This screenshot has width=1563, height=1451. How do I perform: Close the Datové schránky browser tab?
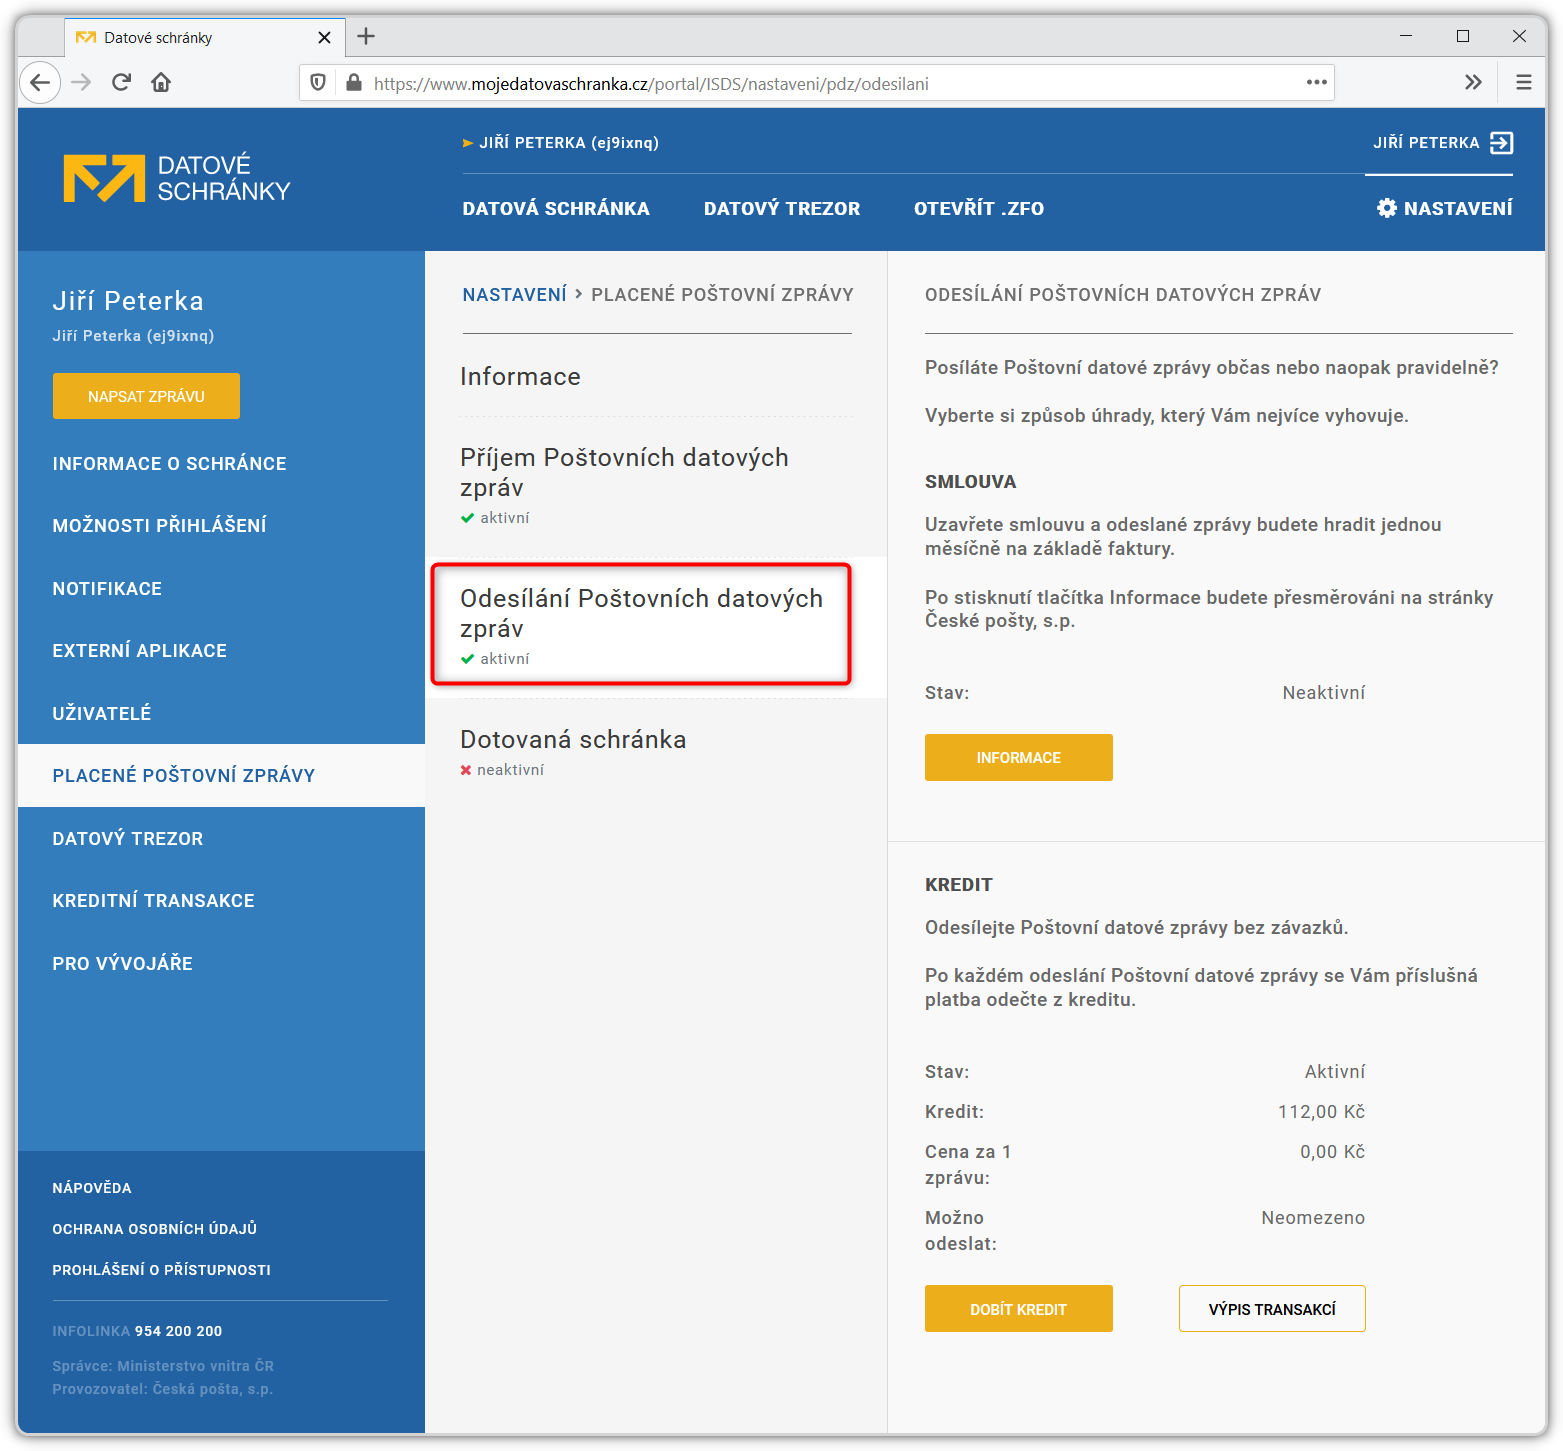[324, 37]
